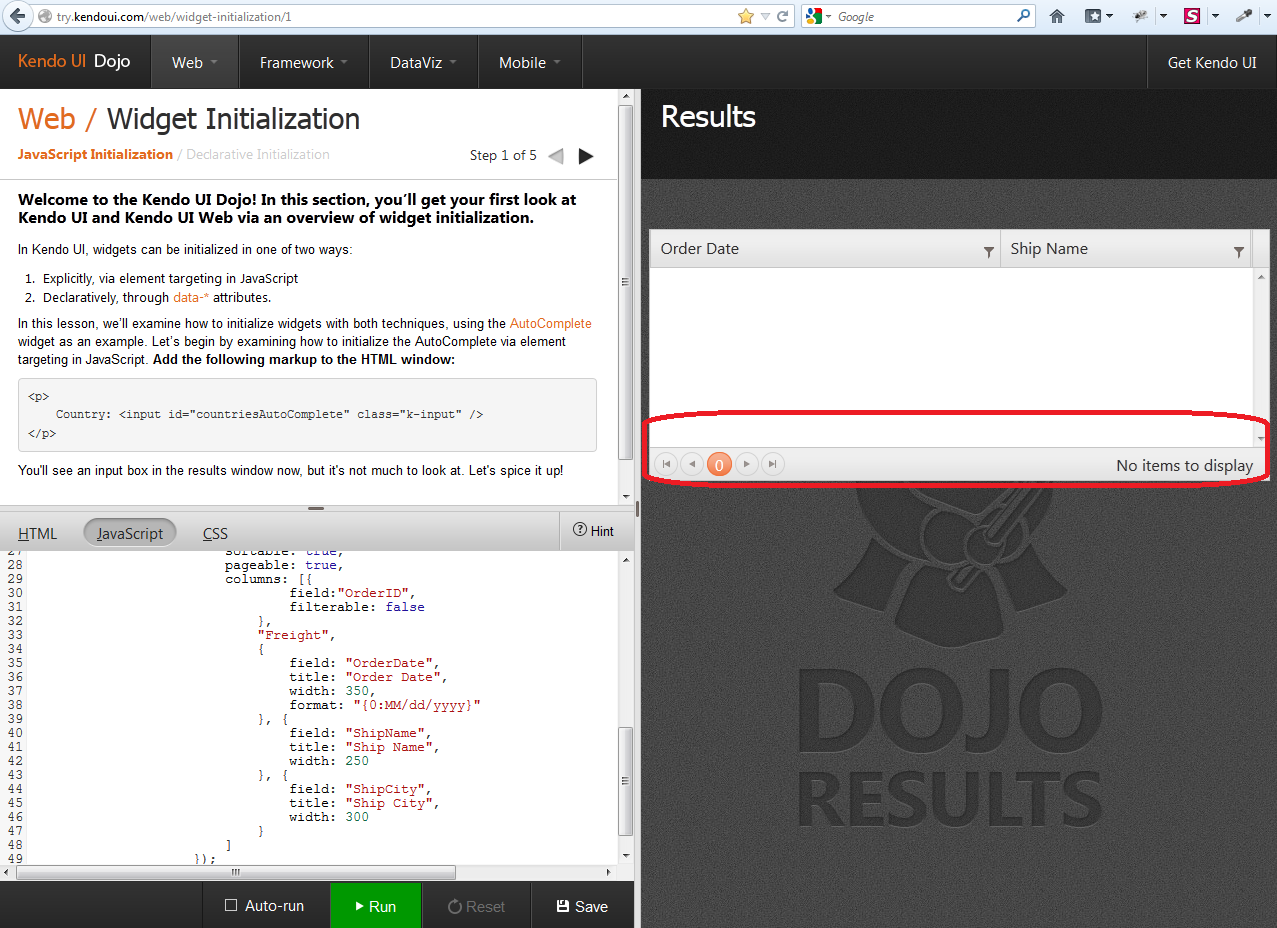Open the DataViz menu

(x=424, y=62)
